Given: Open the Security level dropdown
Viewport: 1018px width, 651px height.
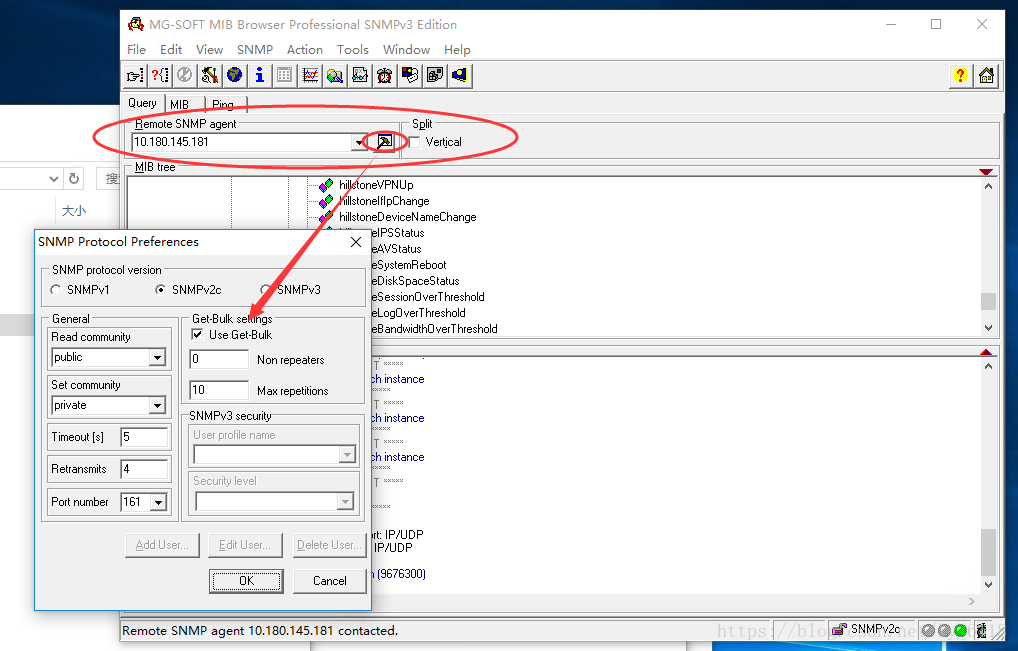Looking at the screenshot, I should click(x=345, y=501).
